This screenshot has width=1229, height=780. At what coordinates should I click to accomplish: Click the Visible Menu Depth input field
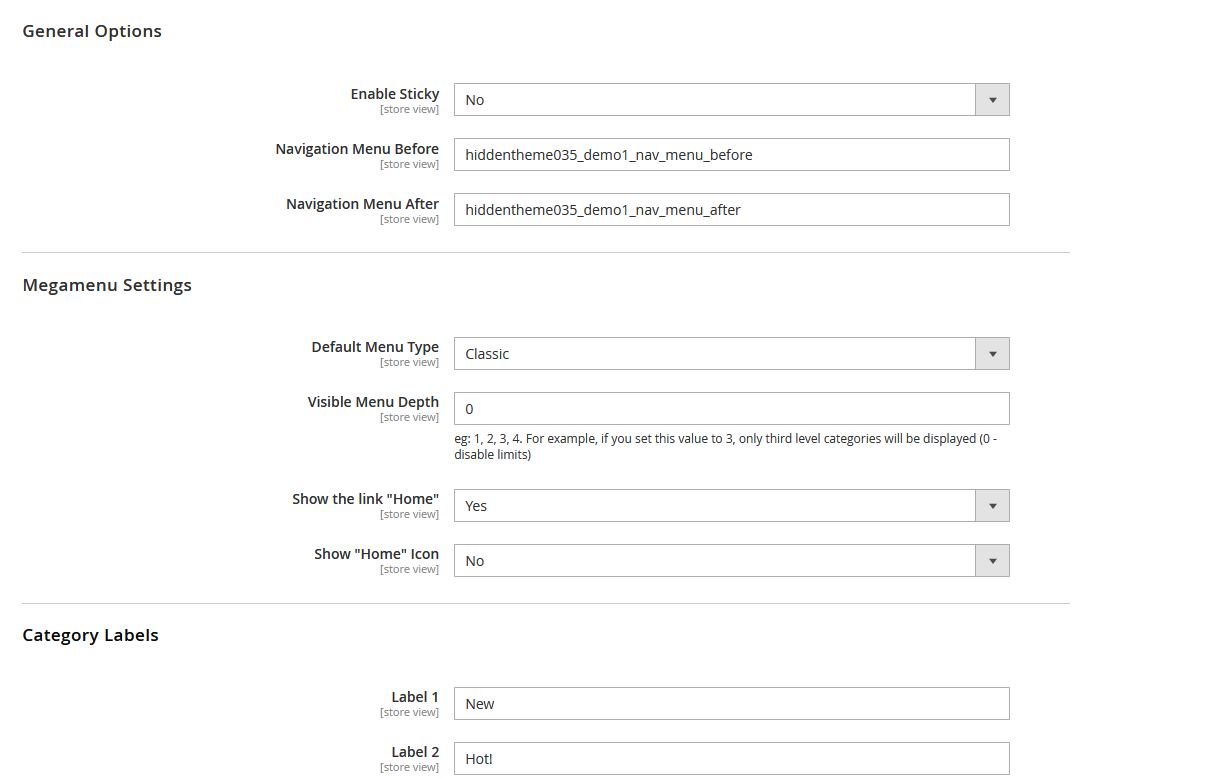731,408
